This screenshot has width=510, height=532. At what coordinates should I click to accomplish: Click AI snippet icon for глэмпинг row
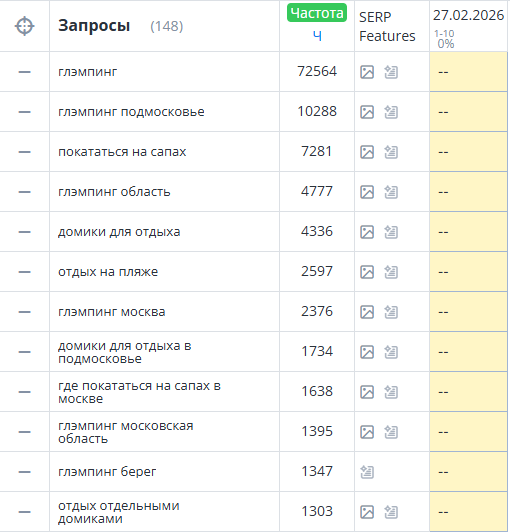click(x=391, y=72)
